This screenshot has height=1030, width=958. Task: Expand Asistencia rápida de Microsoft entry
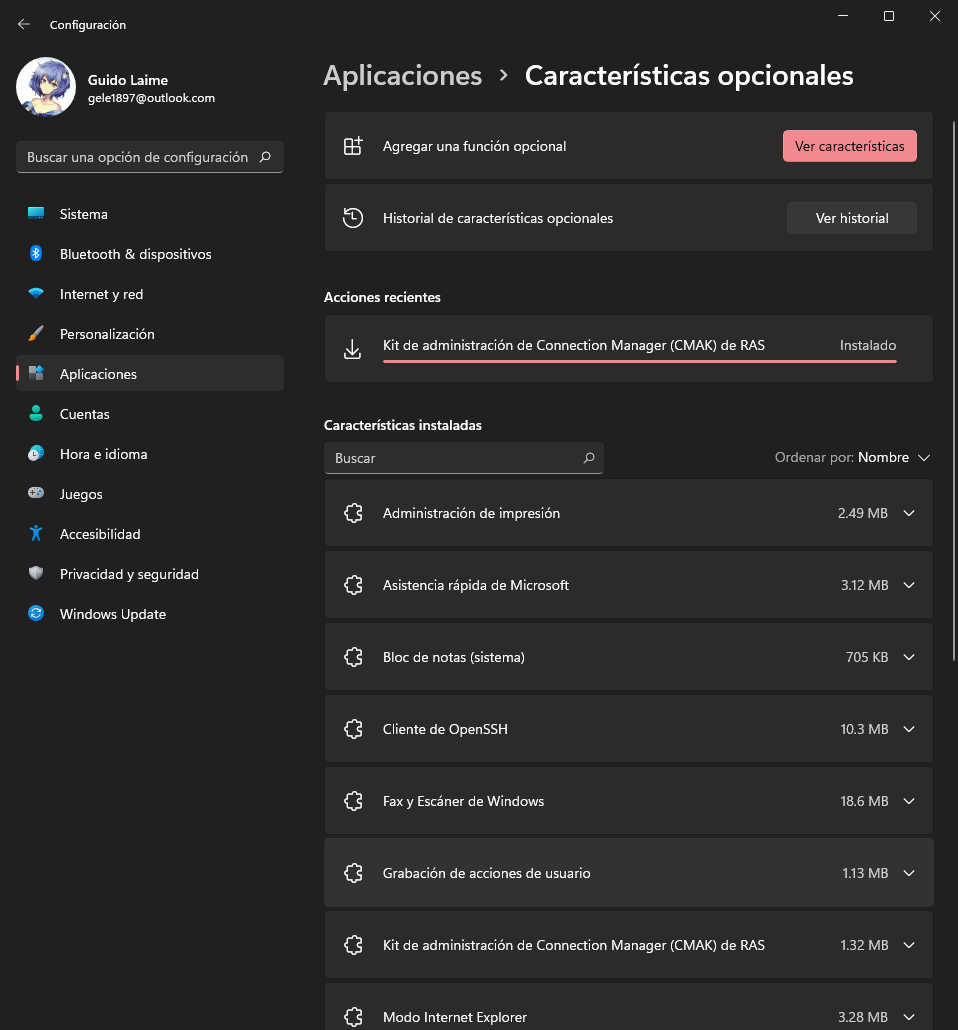(909, 585)
